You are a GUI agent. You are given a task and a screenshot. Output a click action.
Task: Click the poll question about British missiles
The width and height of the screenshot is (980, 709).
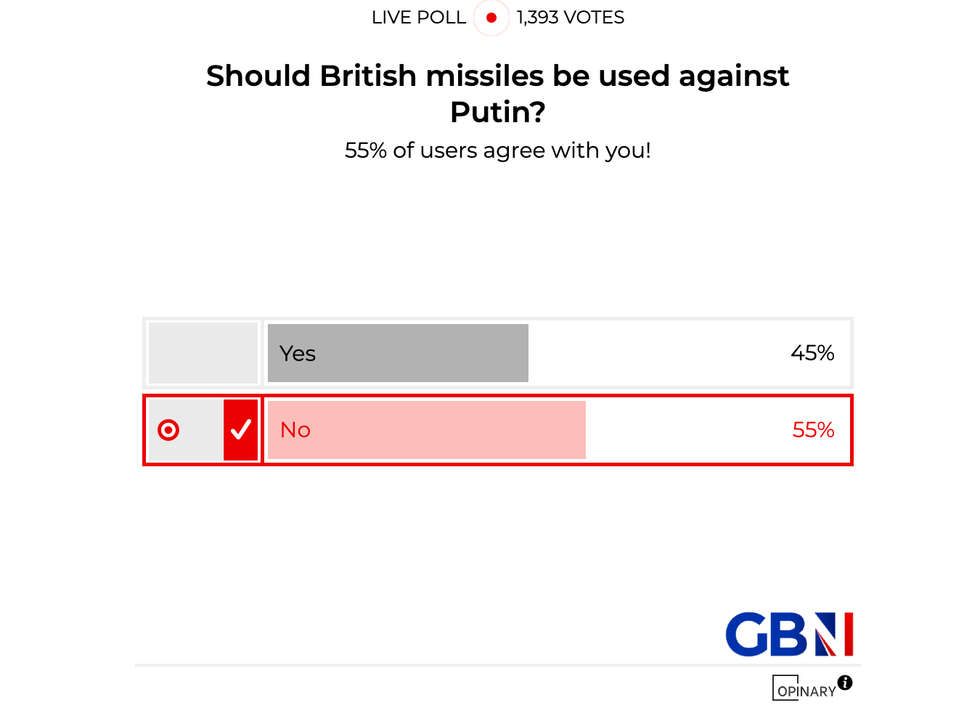(498, 93)
